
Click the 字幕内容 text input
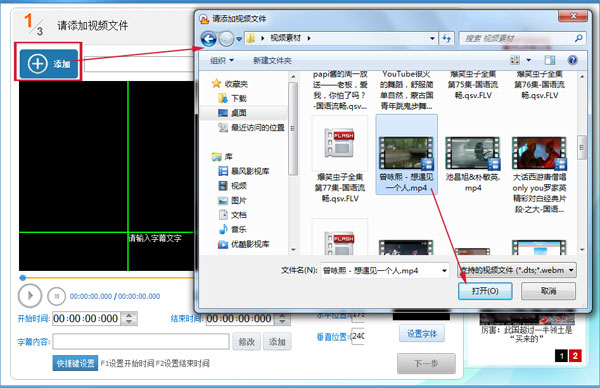(141, 342)
